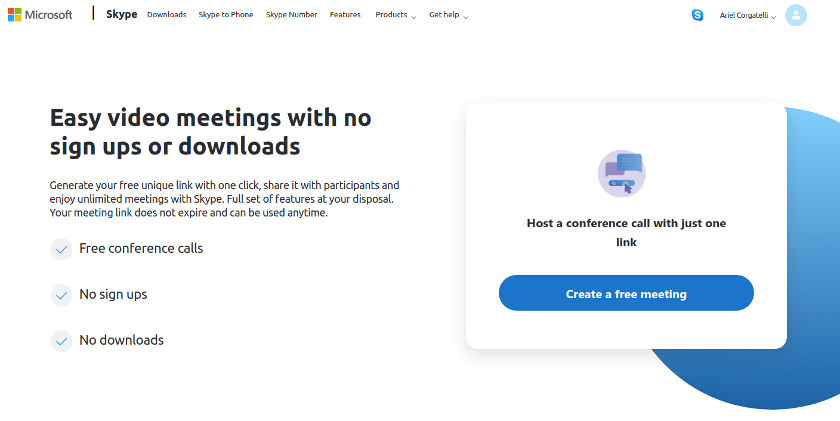
Task: Click the checkmark beside Free conference calls
Action: coord(62,249)
